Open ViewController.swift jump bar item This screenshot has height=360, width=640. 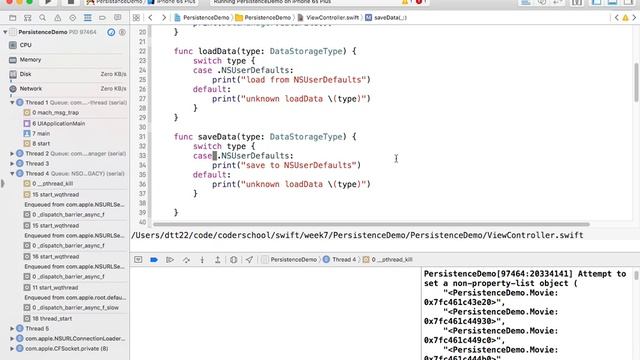click(328, 18)
